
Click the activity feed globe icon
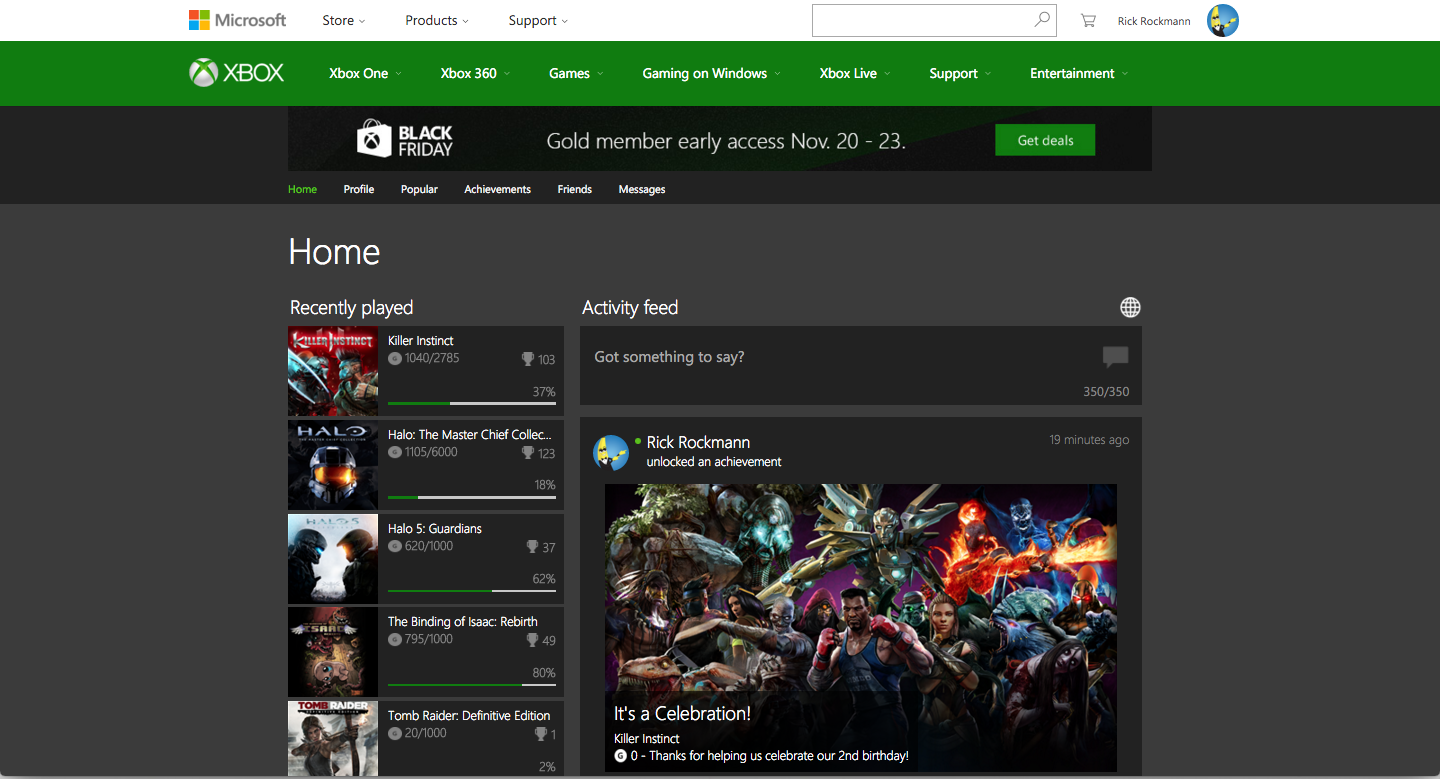click(1130, 307)
